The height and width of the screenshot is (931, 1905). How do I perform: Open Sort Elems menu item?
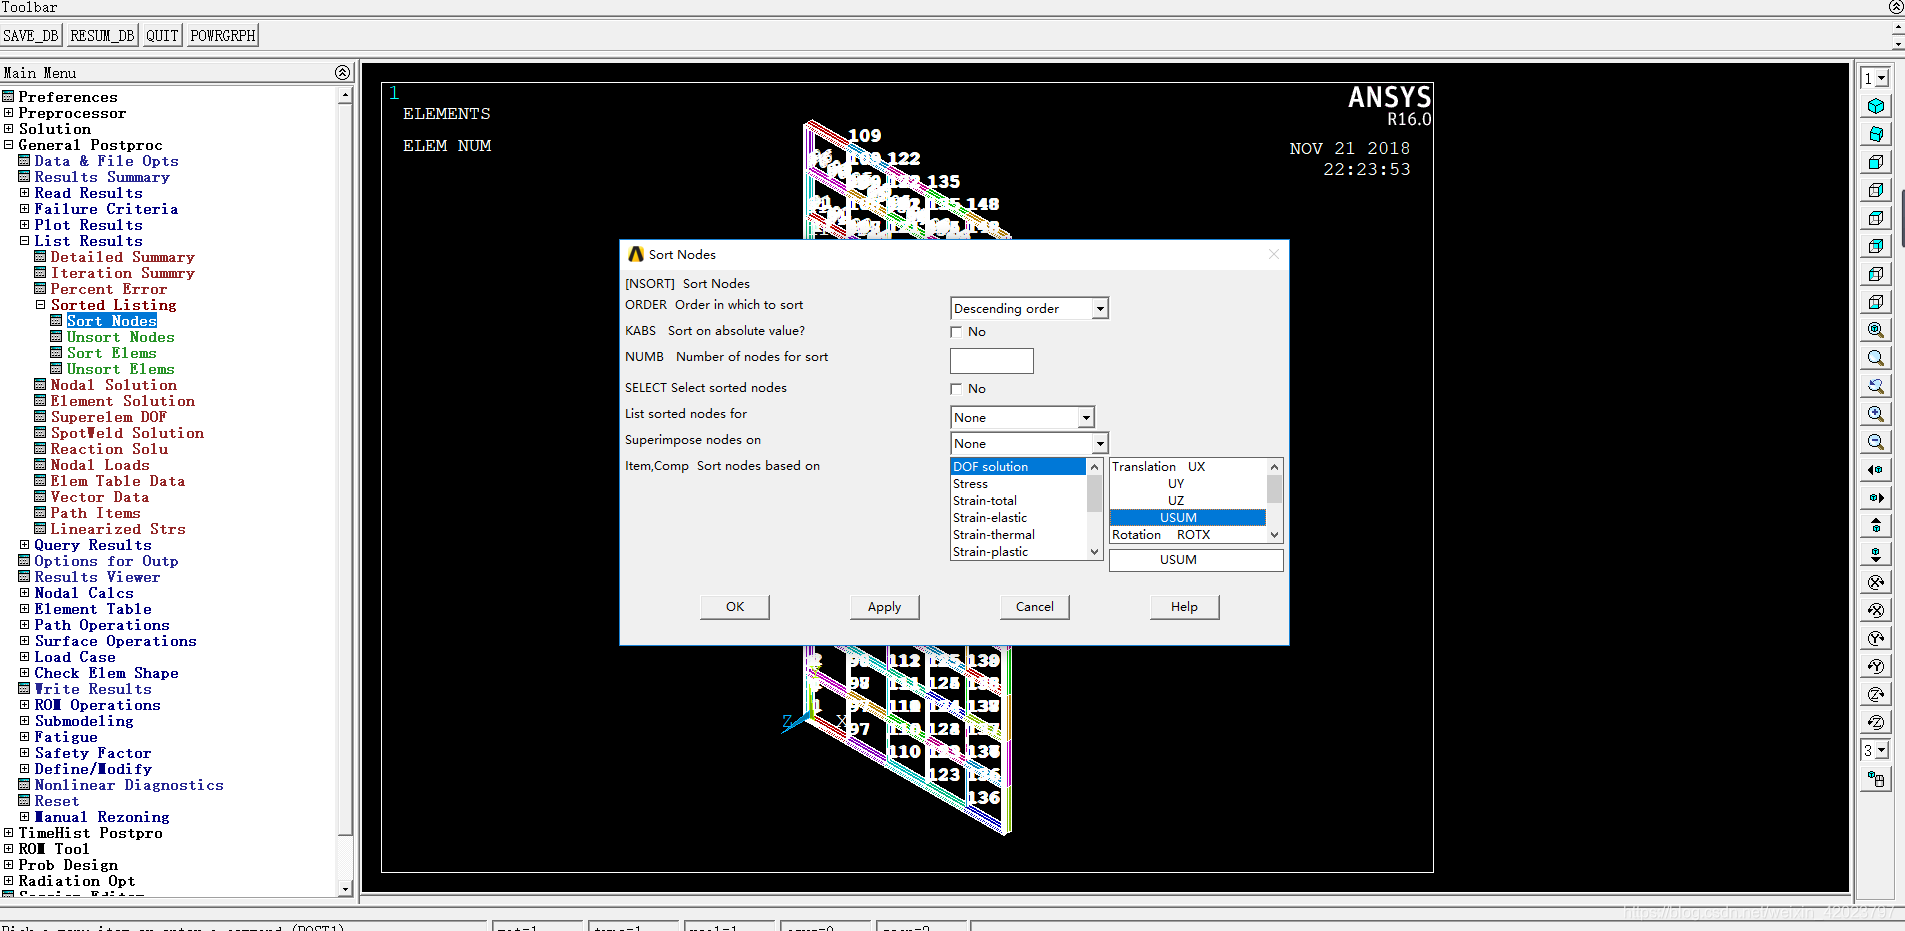[x=112, y=353]
